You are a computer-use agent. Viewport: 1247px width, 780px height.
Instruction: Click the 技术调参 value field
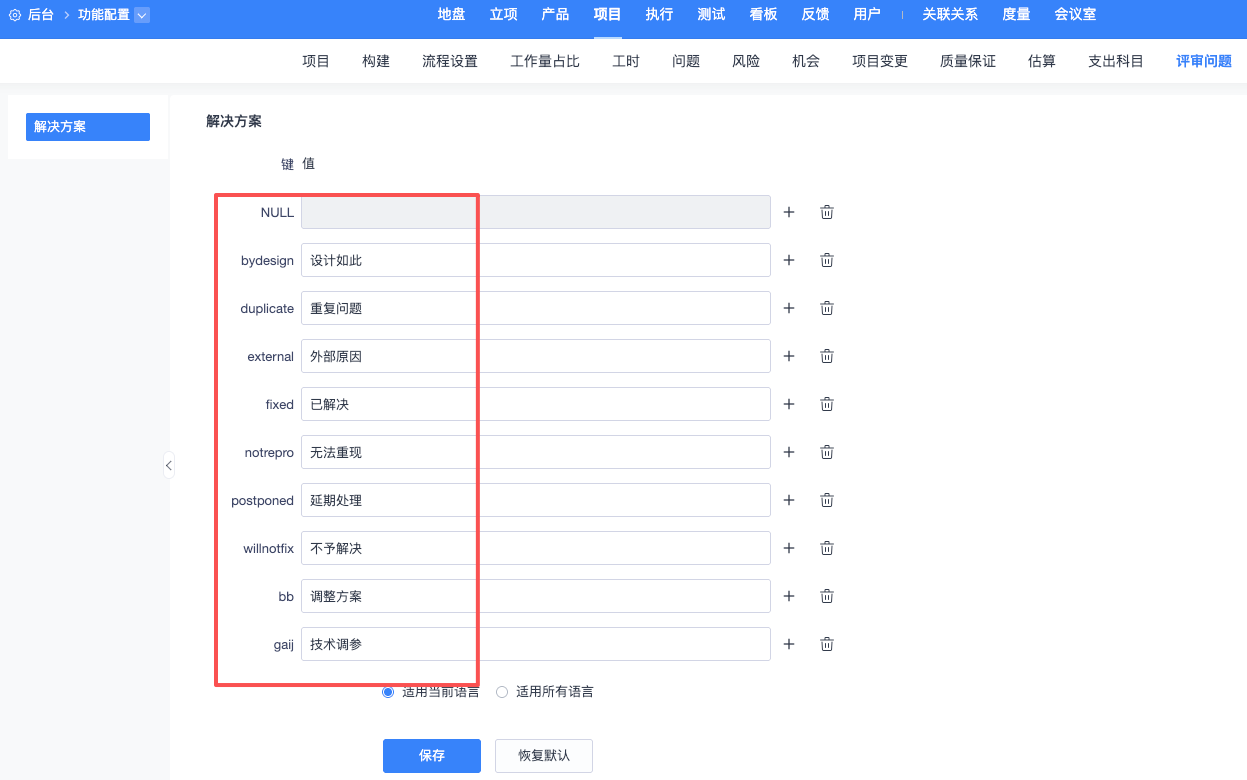(536, 644)
